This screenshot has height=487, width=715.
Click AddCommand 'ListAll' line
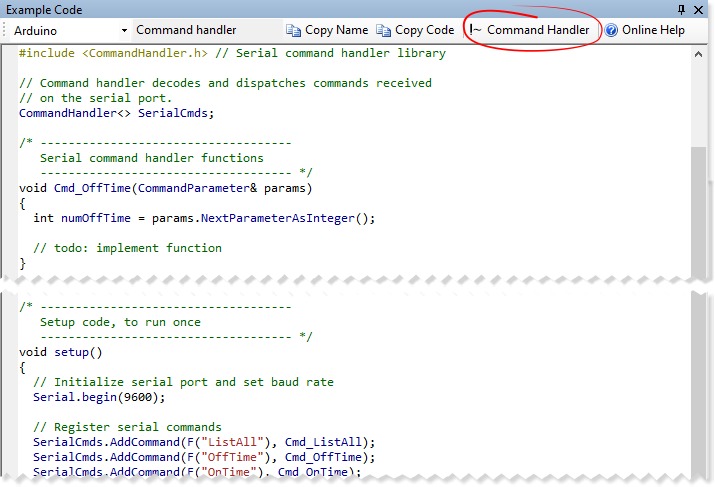(204, 442)
